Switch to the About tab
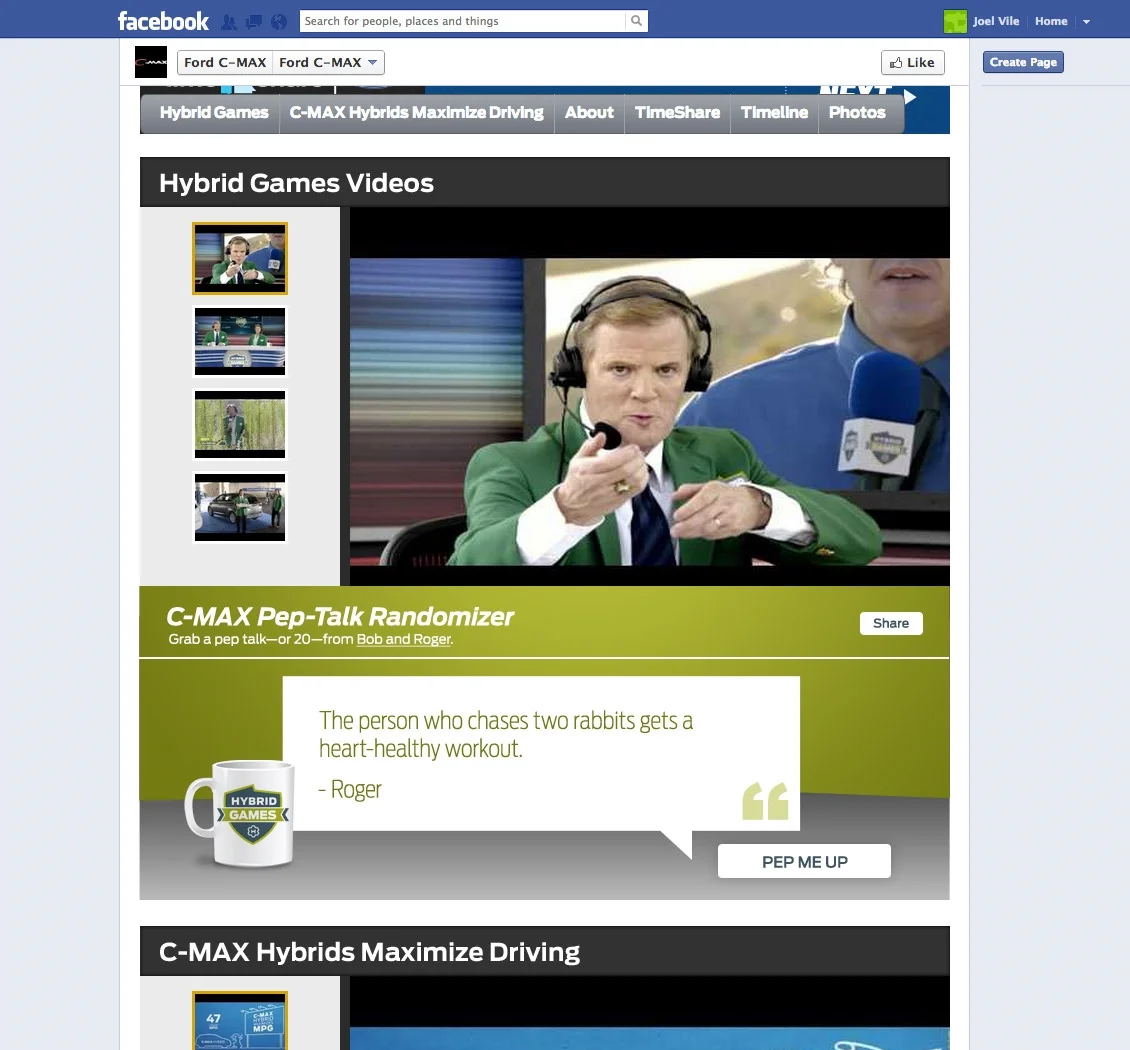Image resolution: width=1130 pixels, height=1050 pixels. tap(589, 112)
